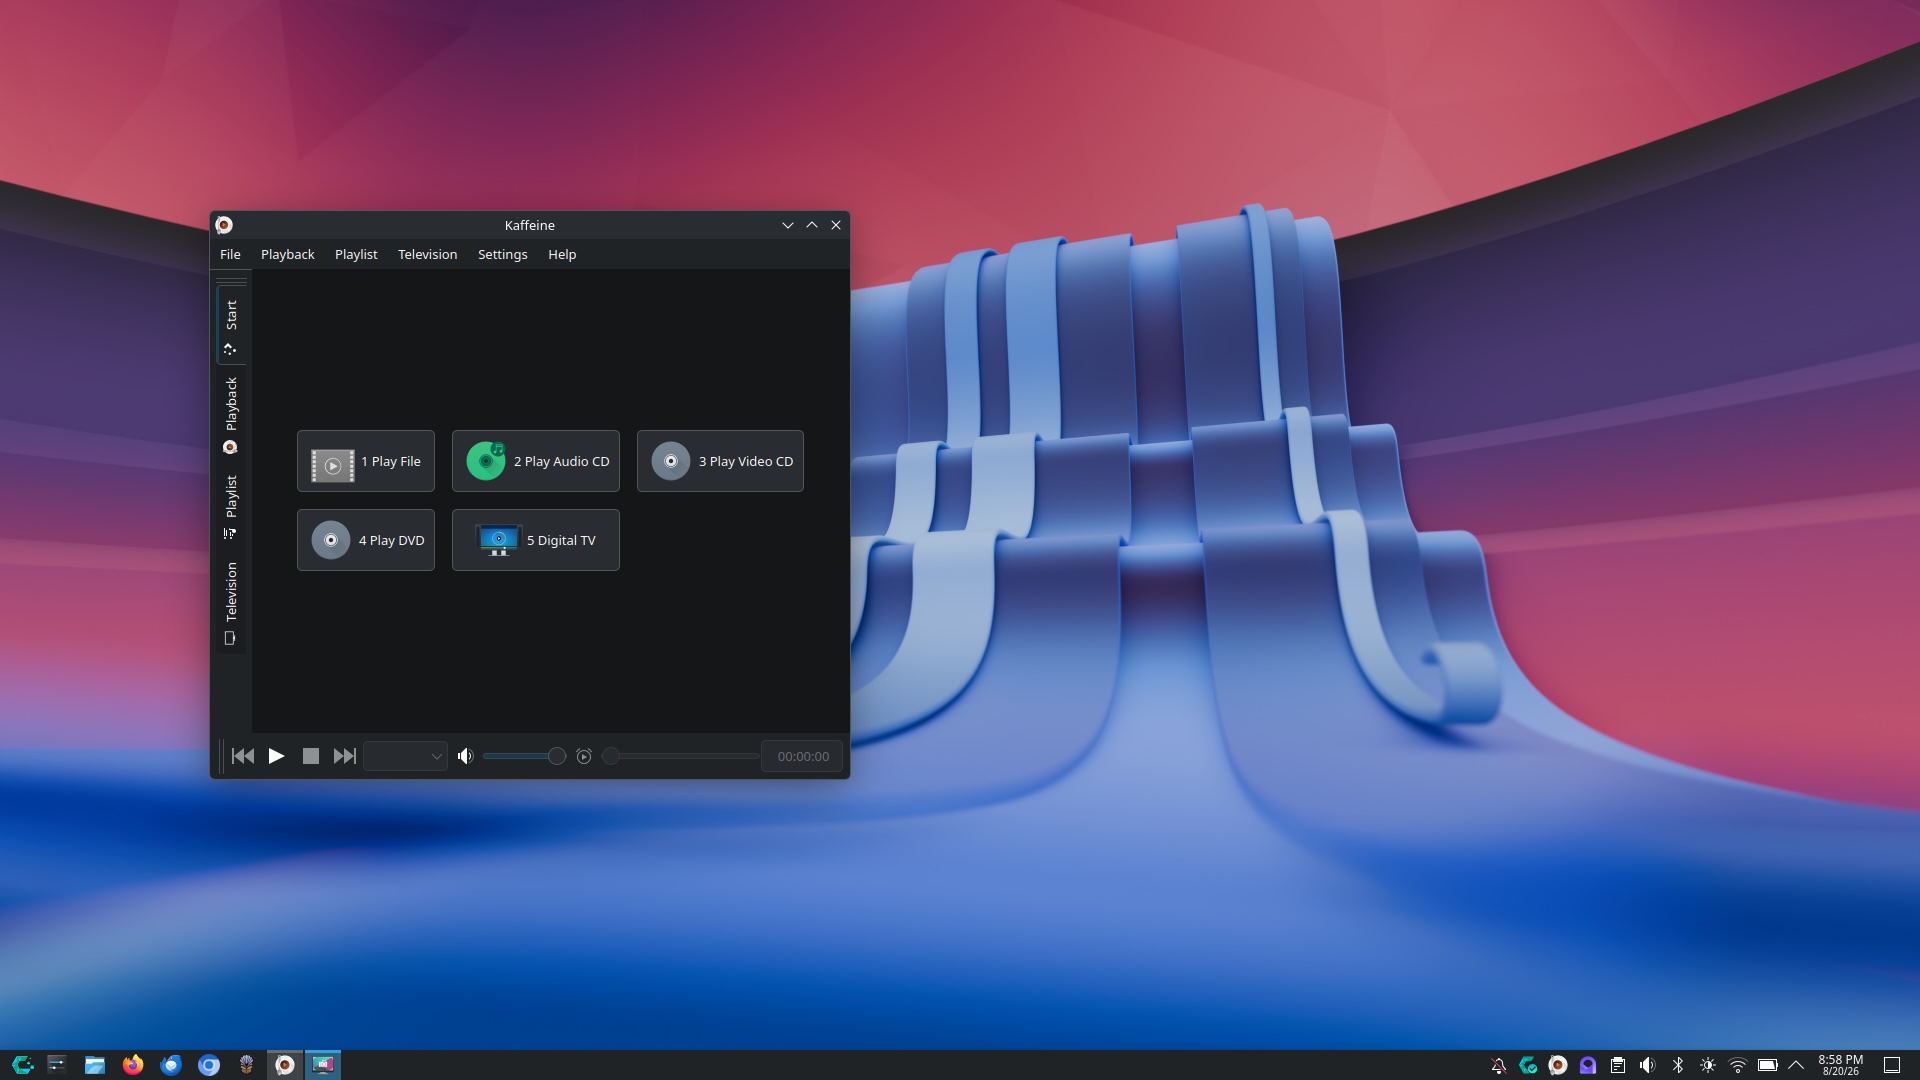The height and width of the screenshot is (1080, 1920).
Task: Open the Settings menu
Action: pyautogui.click(x=502, y=254)
